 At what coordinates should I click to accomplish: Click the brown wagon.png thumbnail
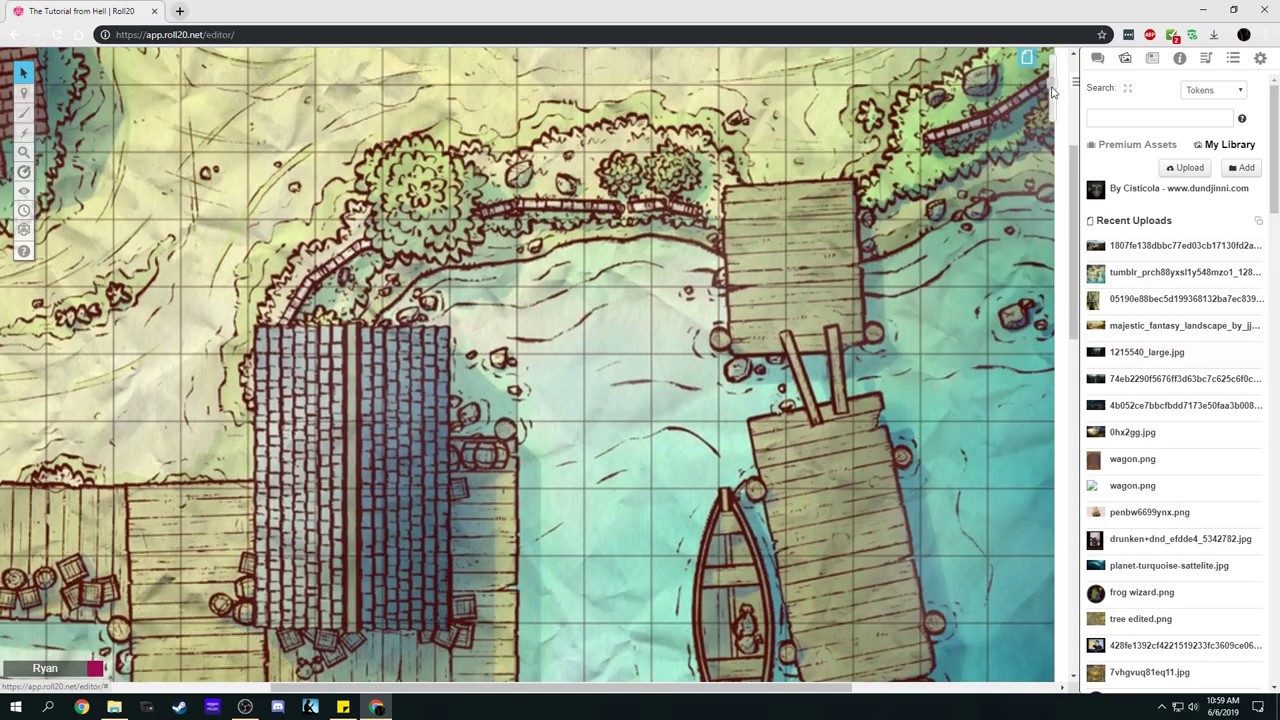[x=1094, y=459]
